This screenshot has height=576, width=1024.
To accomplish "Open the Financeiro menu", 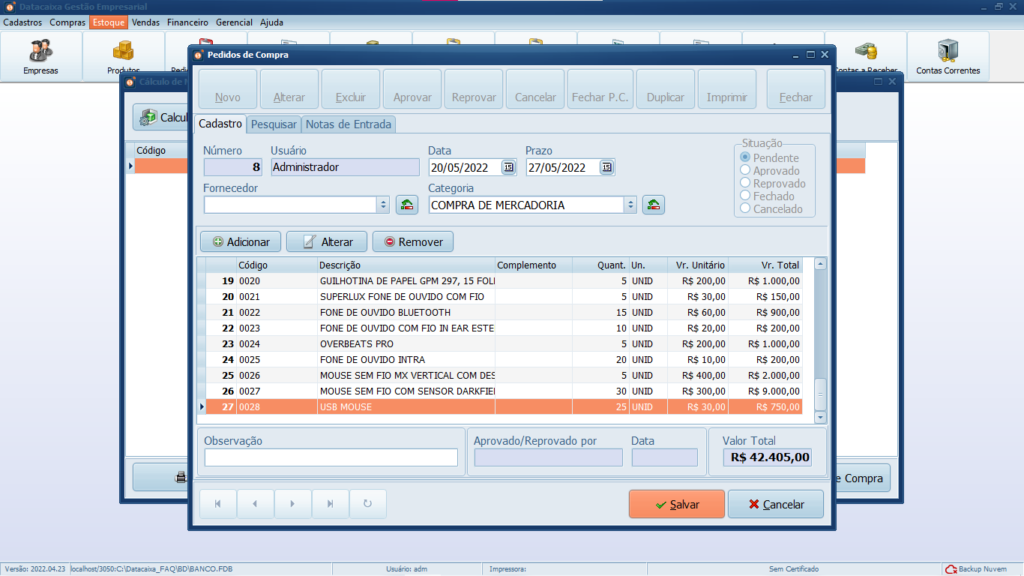I will tap(187, 22).
